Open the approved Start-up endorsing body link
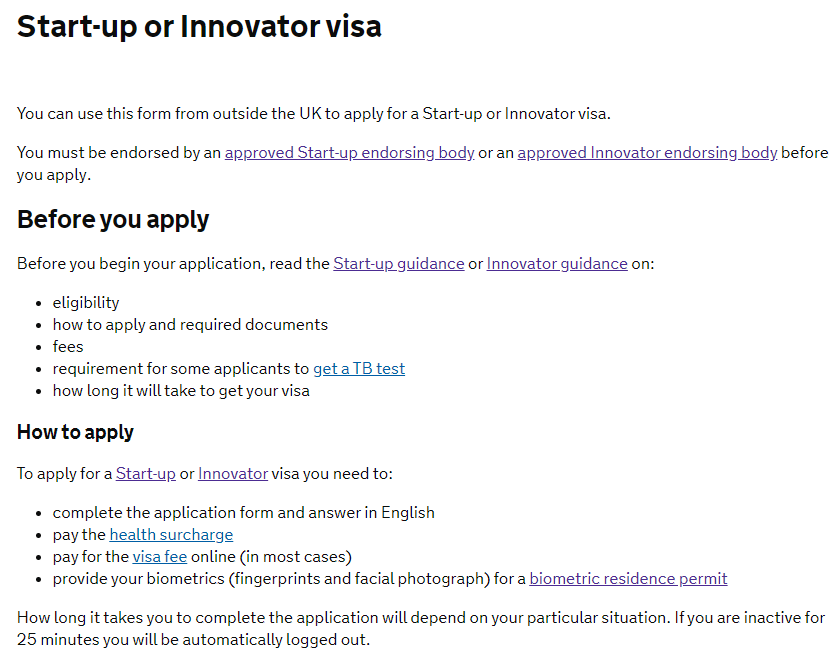 [349, 153]
